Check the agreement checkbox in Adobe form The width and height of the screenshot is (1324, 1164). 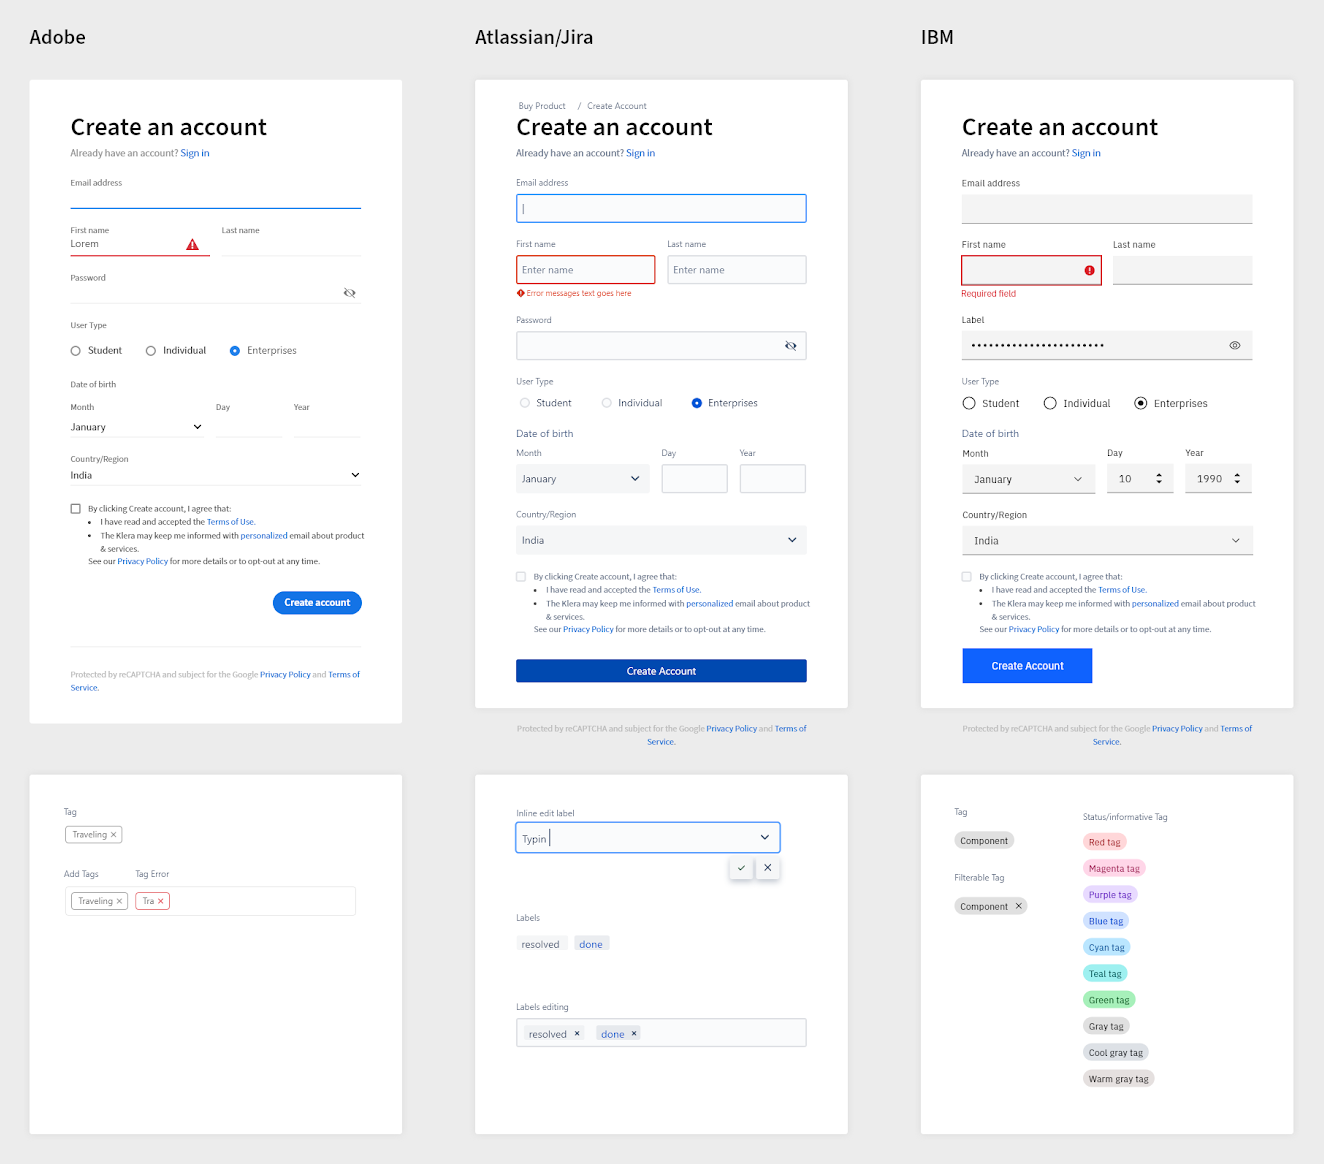[76, 509]
